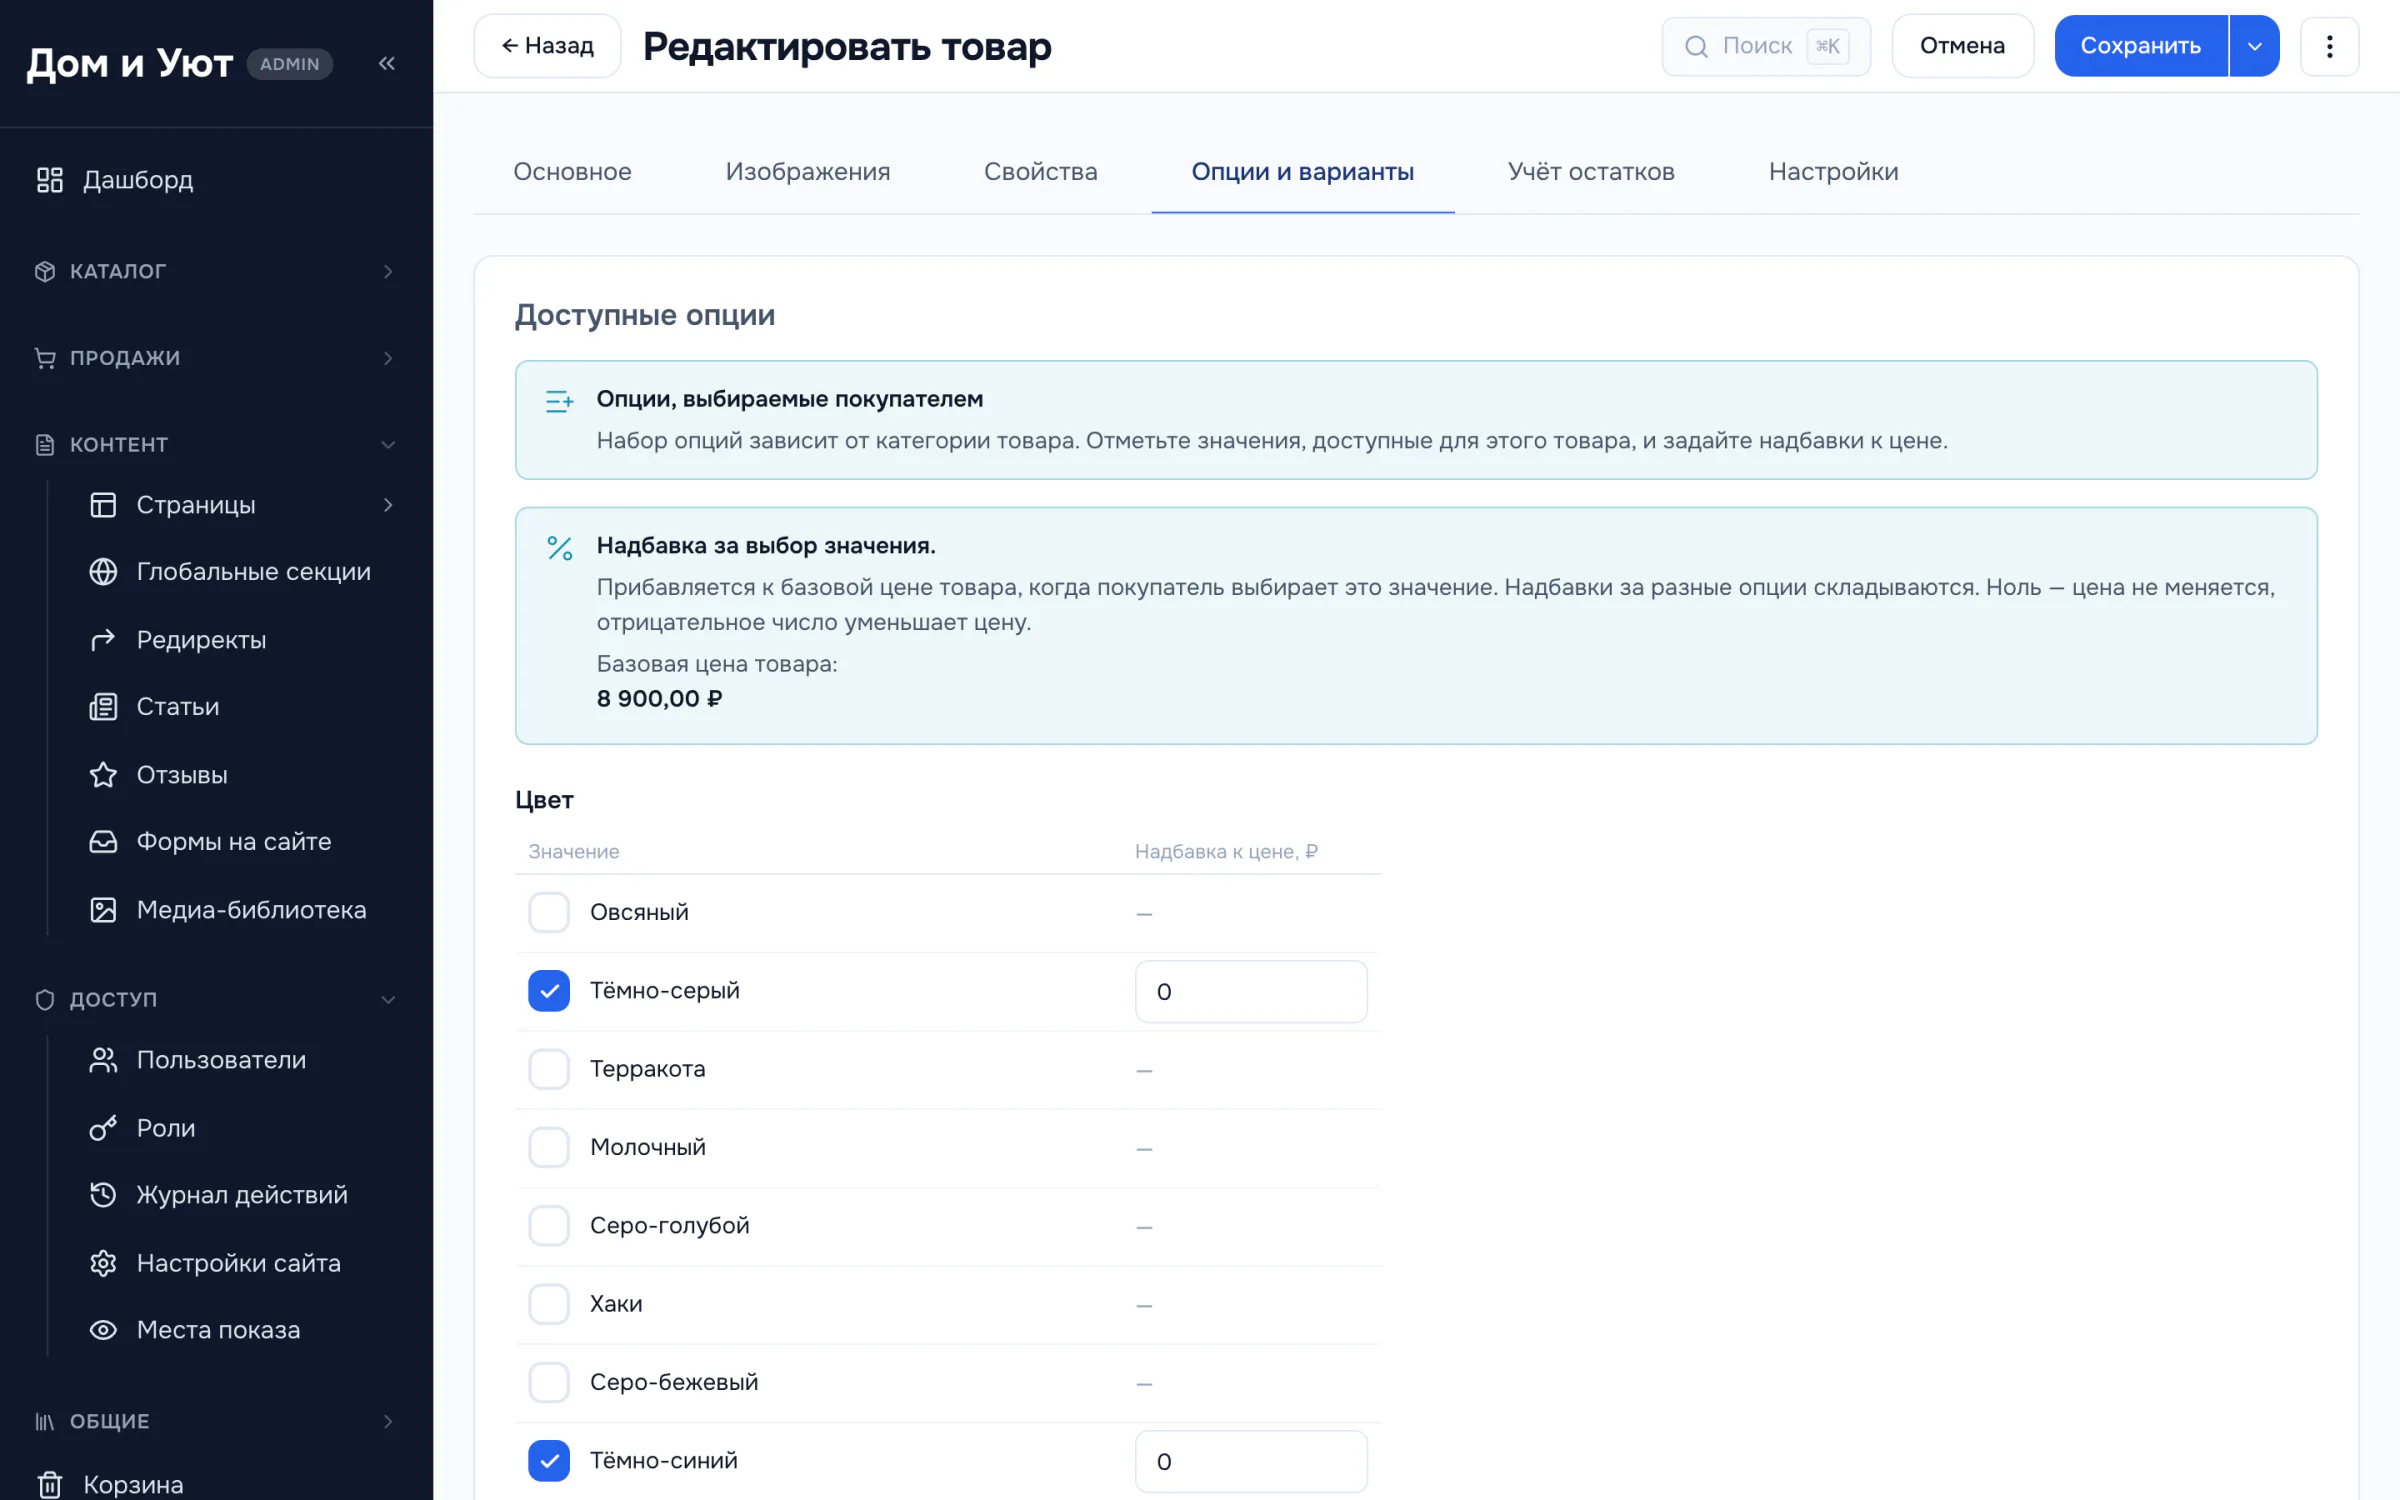
Task: Click the globe icon for Global sections
Action: coord(103,571)
